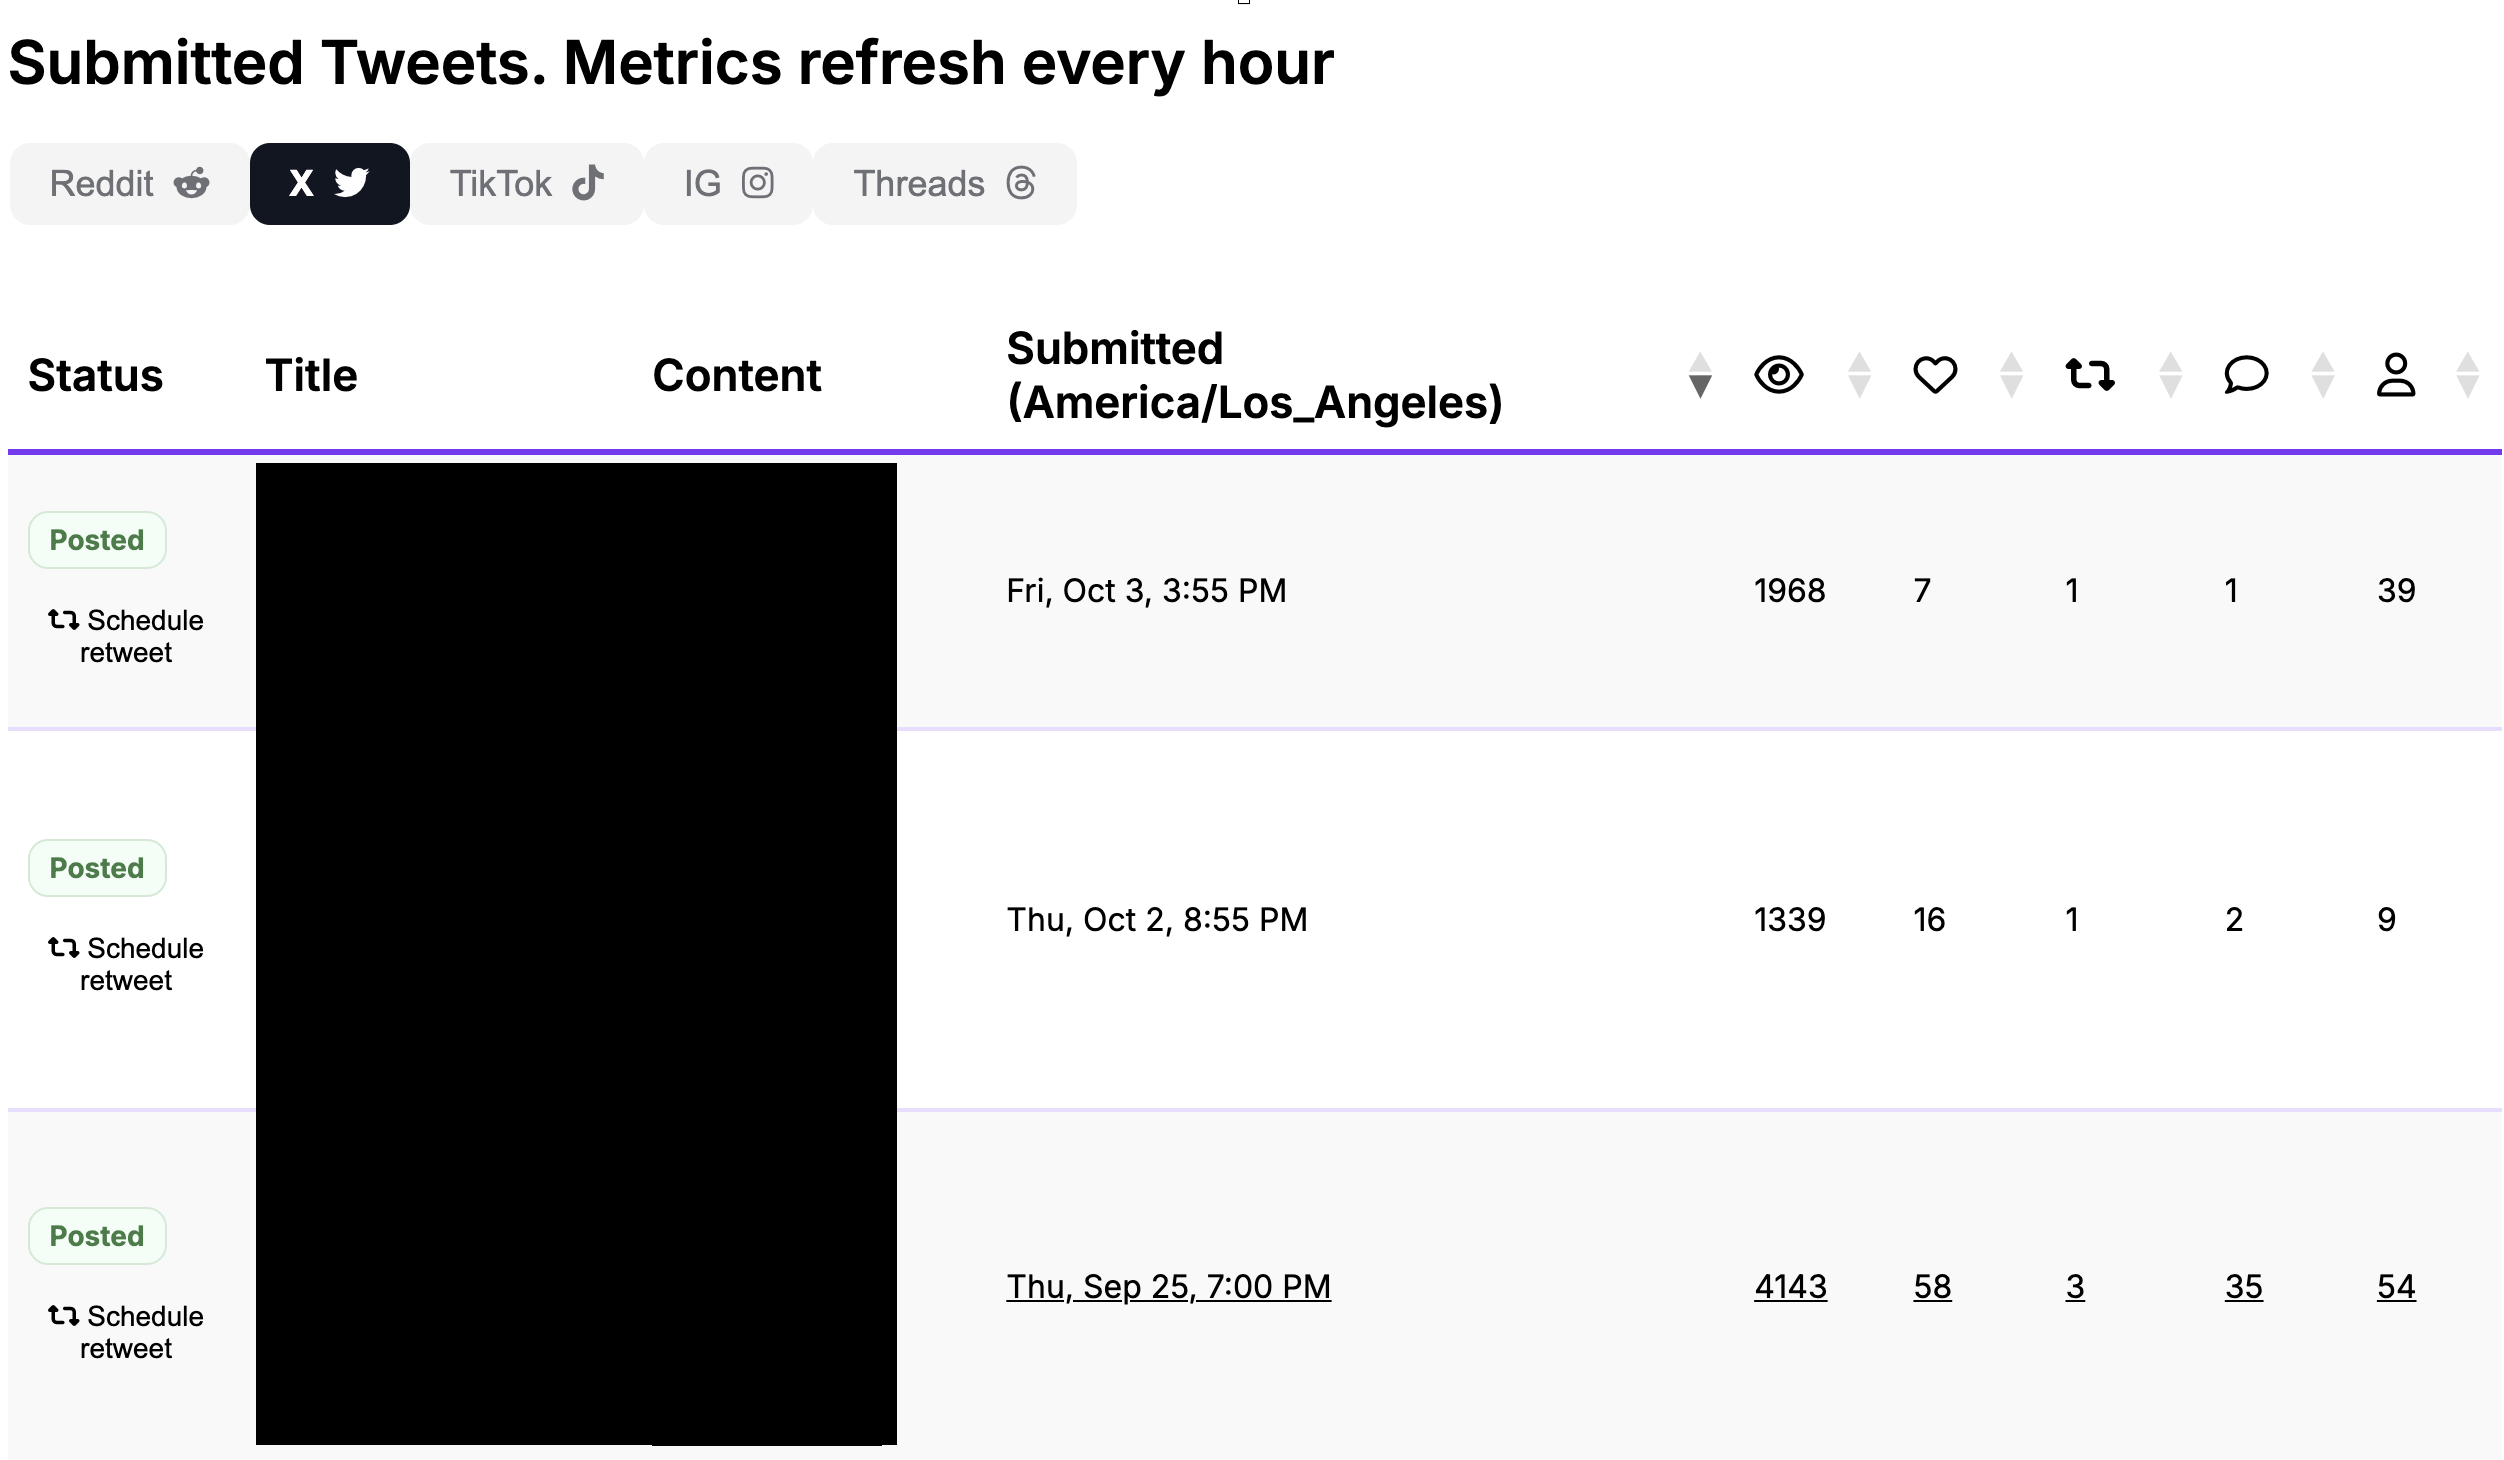Viewport: 2504px width, 1460px height.
Task: Click the likes heart icon header
Action: (1934, 375)
